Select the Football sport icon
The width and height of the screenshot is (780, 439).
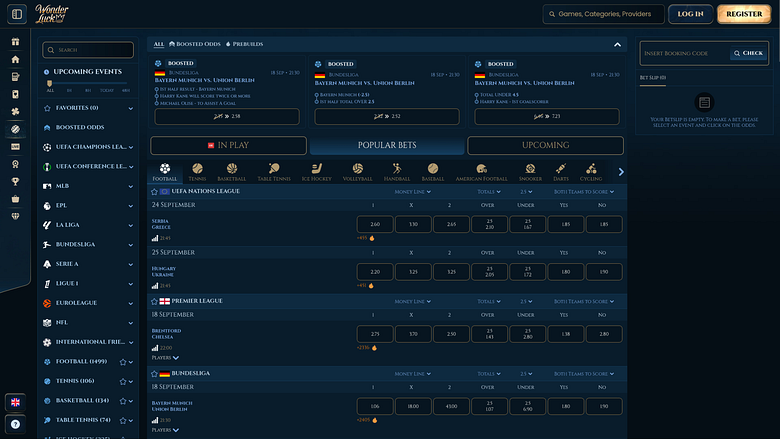[165, 172]
